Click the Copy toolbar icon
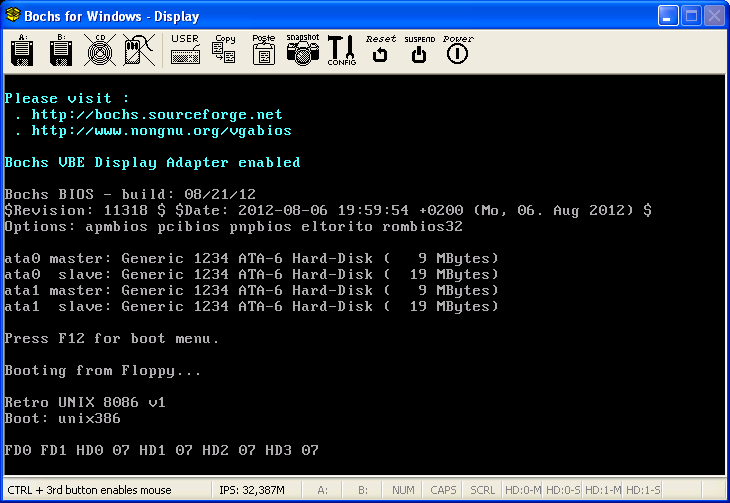 (x=224, y=49)
